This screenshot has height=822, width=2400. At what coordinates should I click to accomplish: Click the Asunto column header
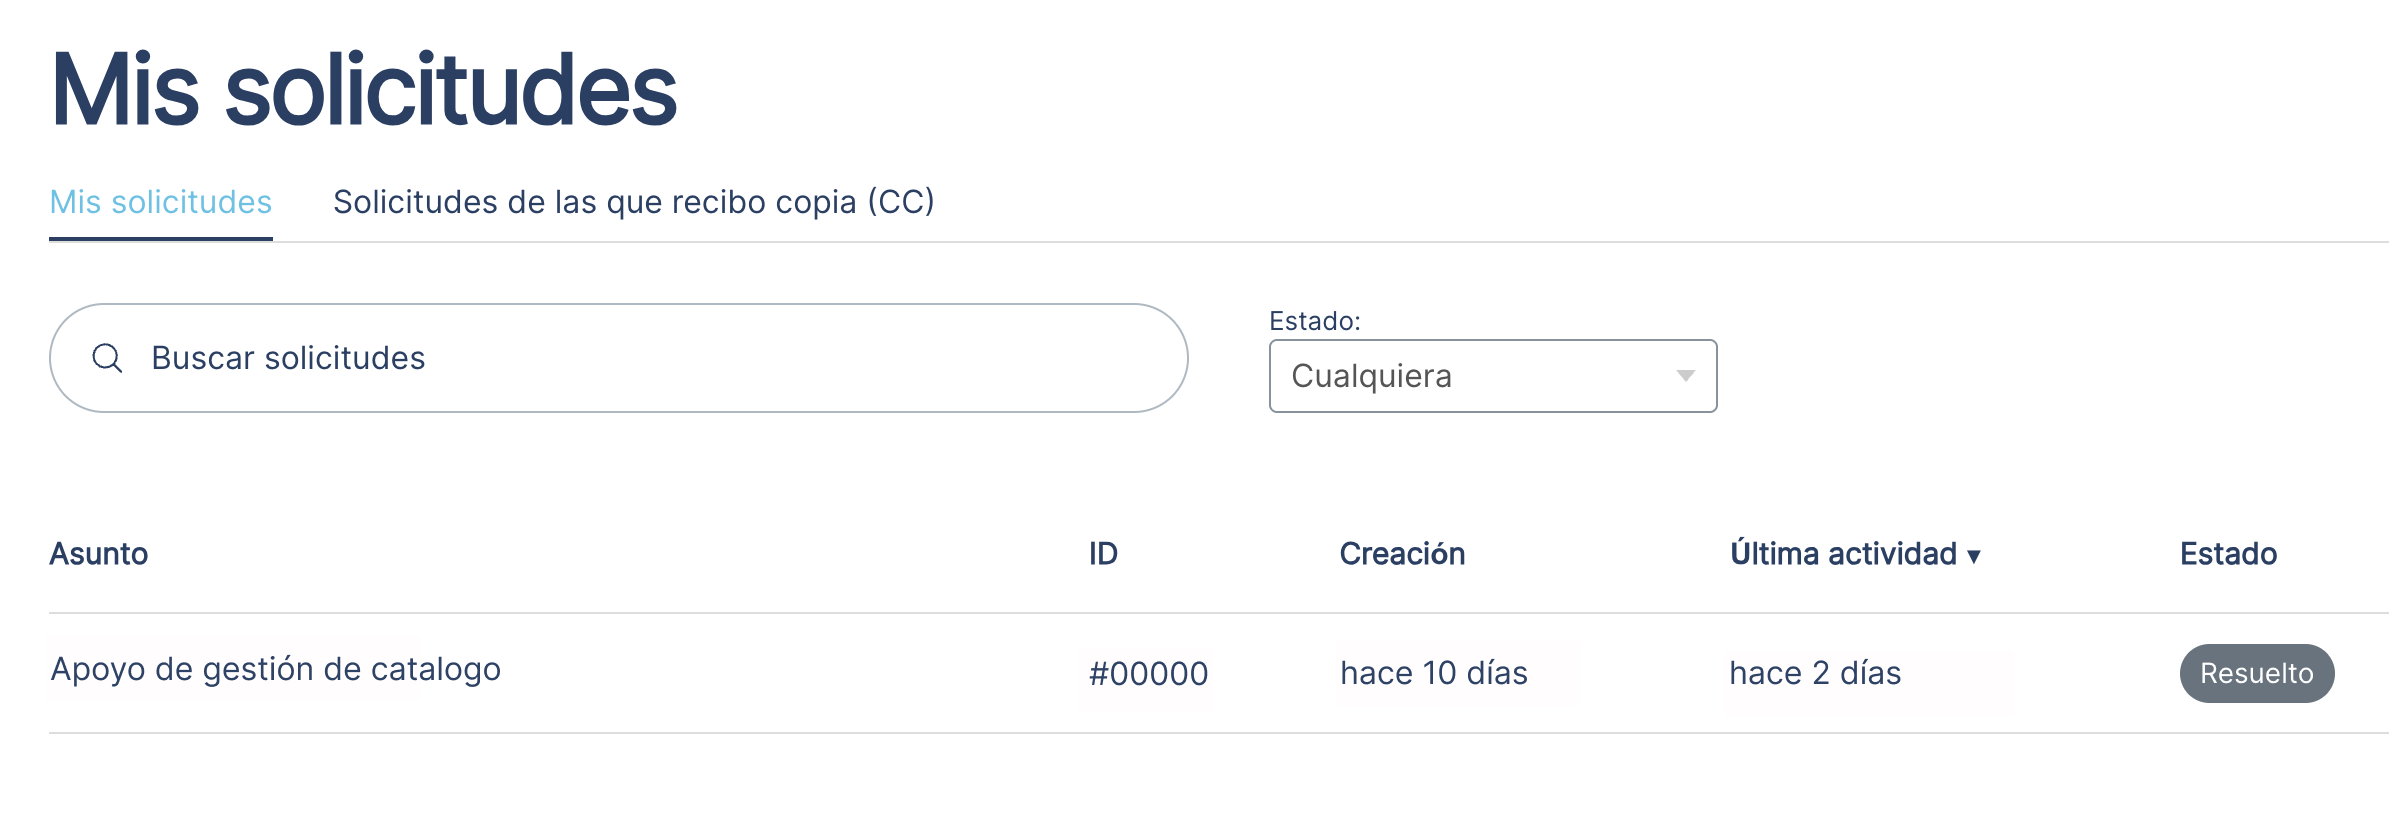tap(99, 553)
